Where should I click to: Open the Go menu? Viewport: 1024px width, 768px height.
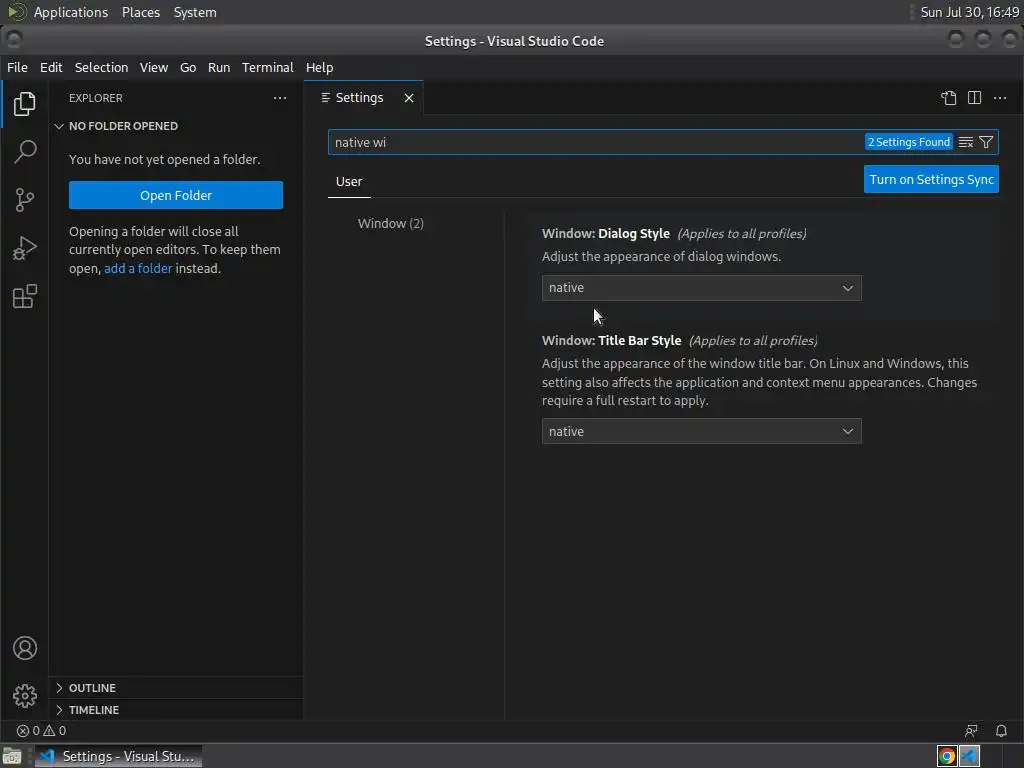pos(188,67)
